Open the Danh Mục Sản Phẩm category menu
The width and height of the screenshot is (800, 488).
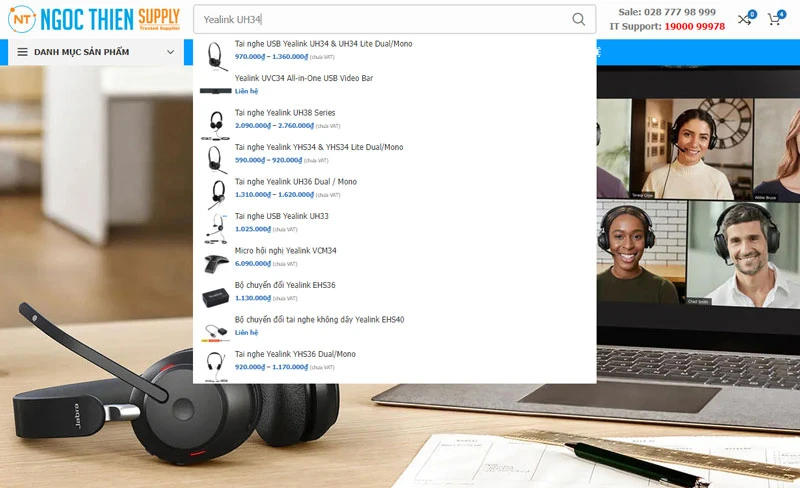pos(81,52)
